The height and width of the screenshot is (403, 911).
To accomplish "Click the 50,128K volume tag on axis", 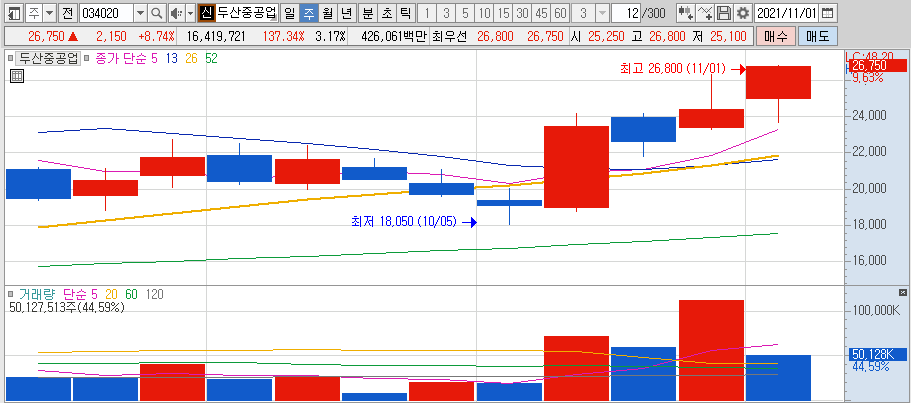I will coord(877,354).
